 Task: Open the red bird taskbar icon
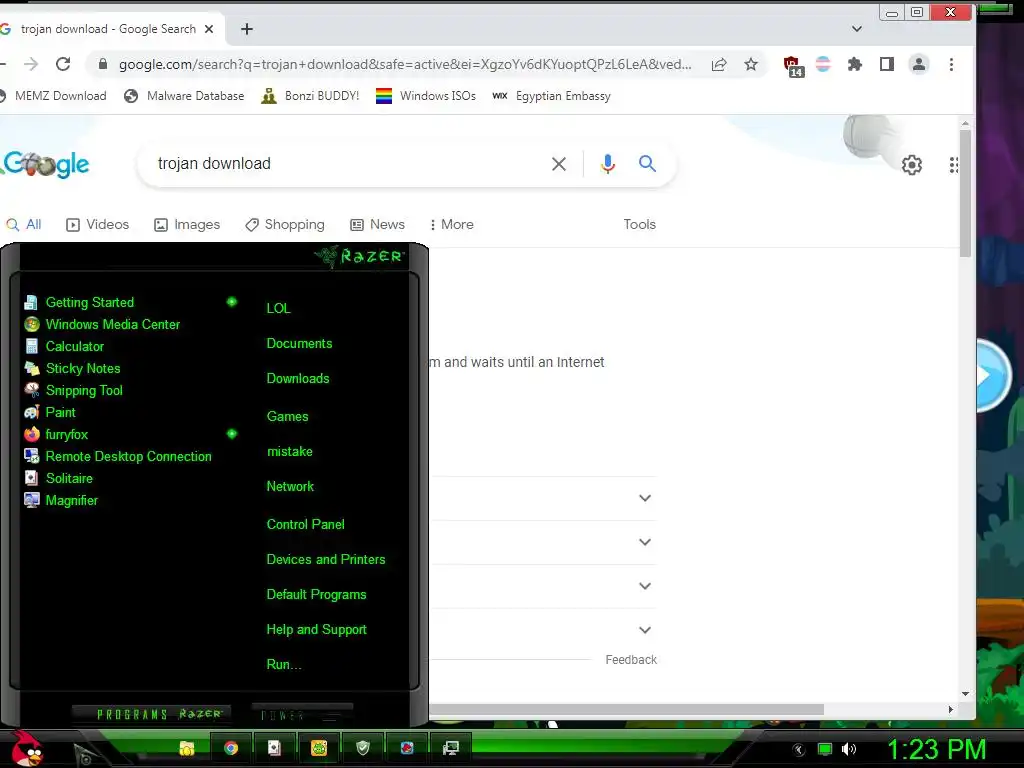coord(407,748)
